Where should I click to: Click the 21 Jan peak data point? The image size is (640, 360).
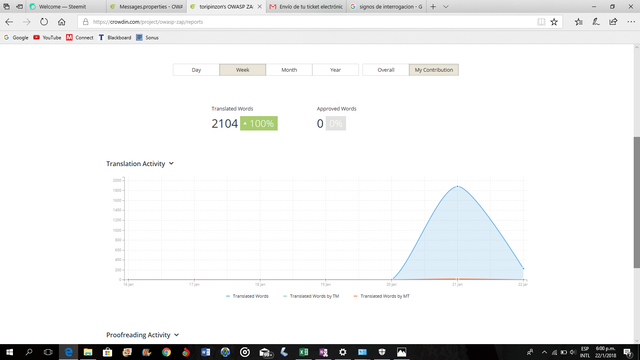(457, 187)
